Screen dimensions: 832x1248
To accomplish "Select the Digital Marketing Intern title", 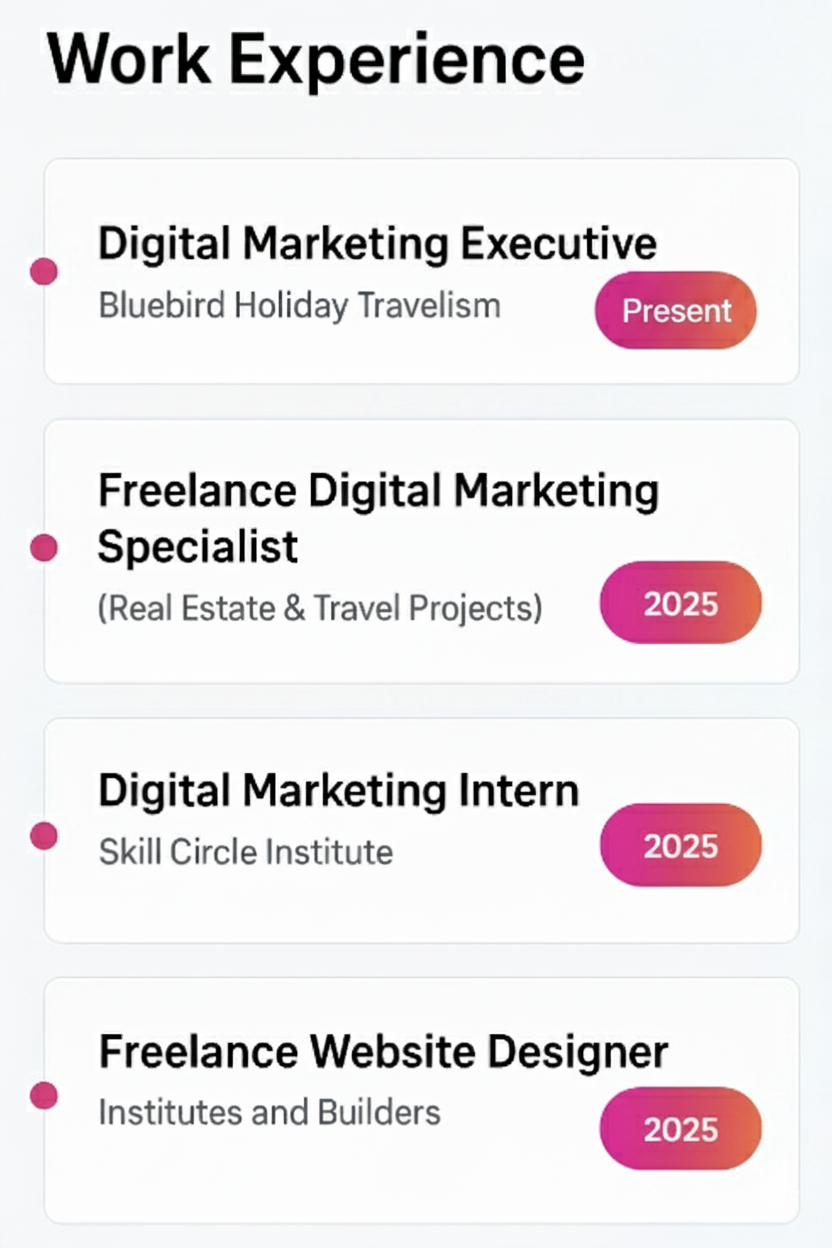I will [x=338, y=791].
